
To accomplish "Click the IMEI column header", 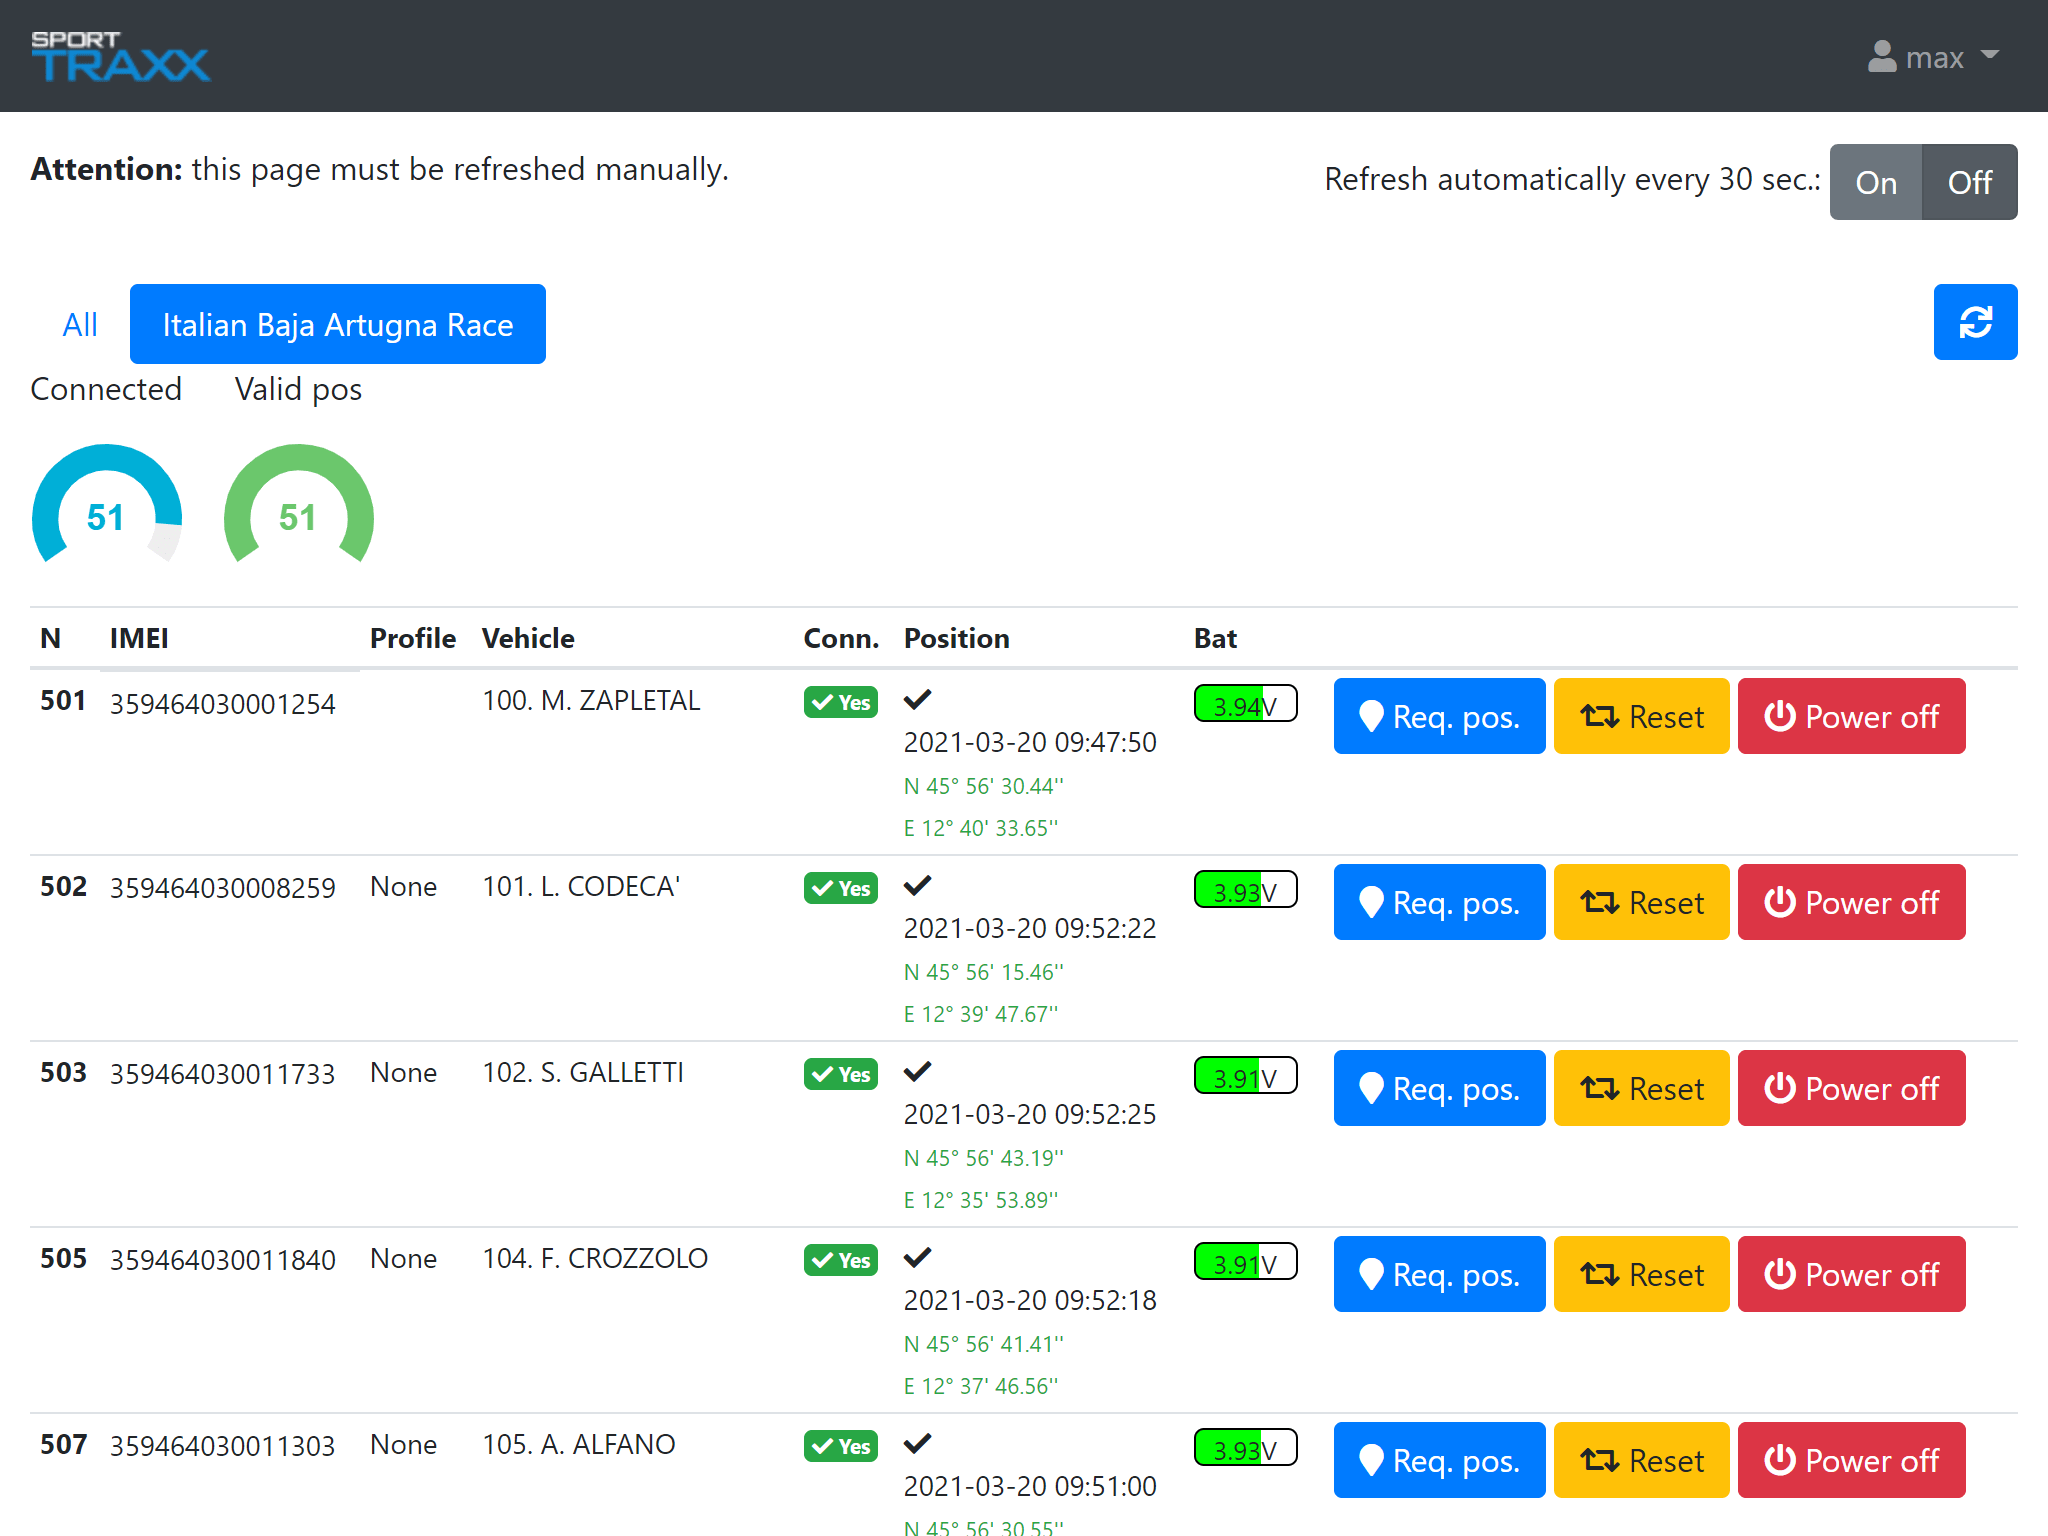I will 139,638.
